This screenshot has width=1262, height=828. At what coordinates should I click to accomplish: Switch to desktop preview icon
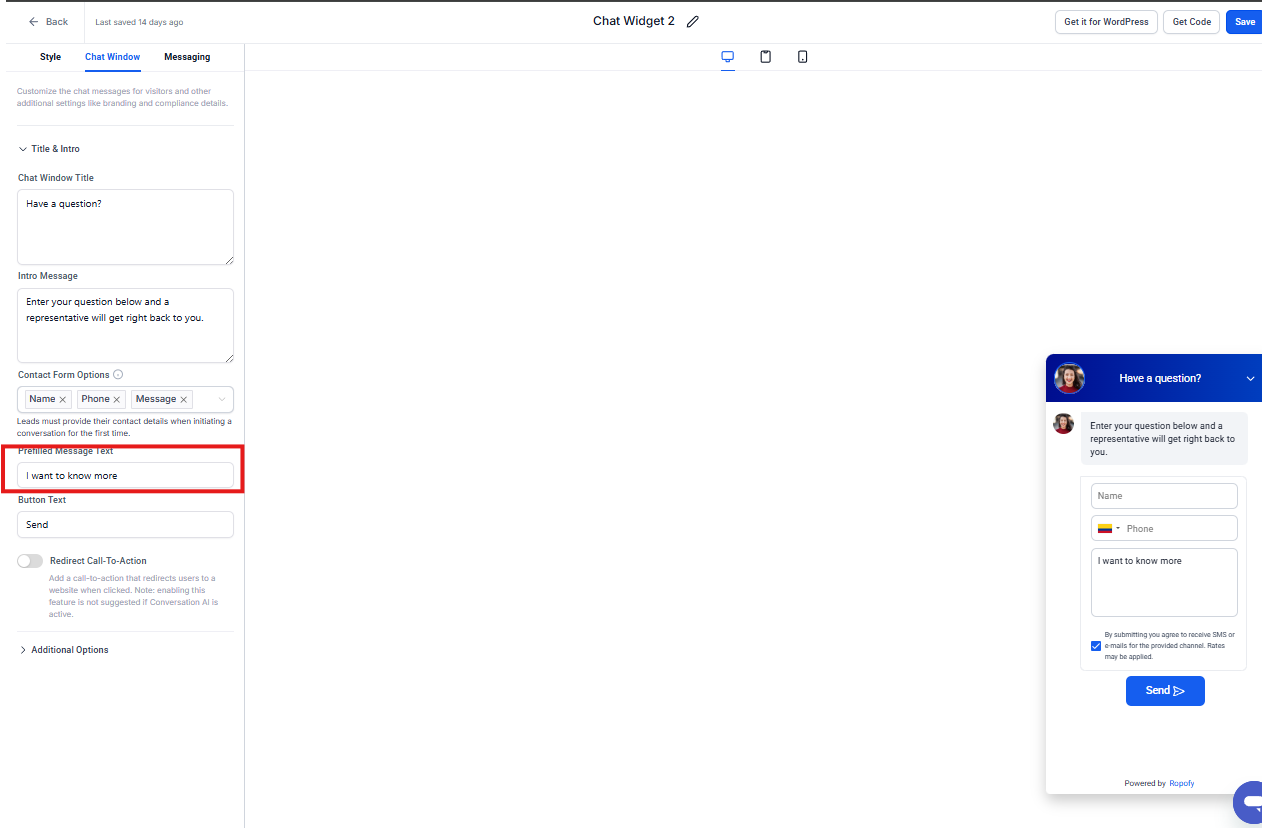click(728, 57)
